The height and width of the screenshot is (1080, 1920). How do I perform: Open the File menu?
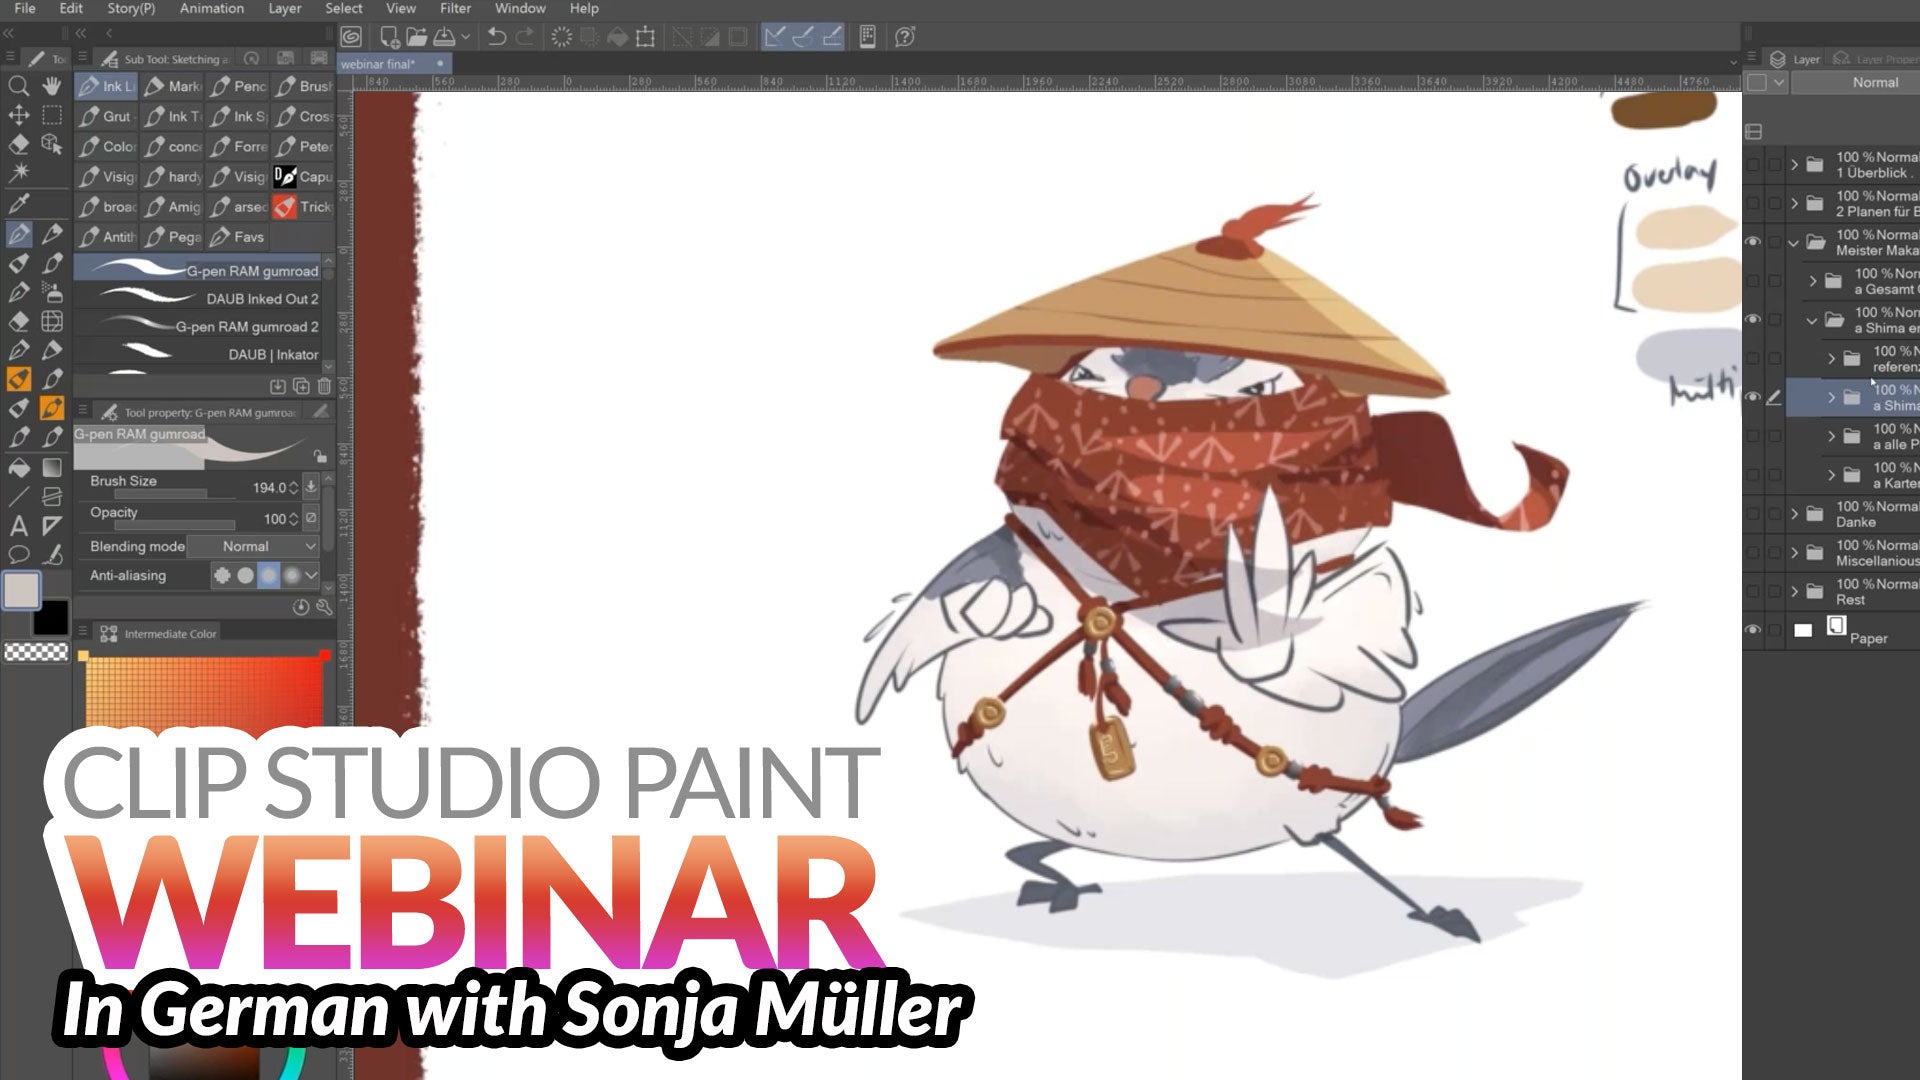[x=25, y=8]
